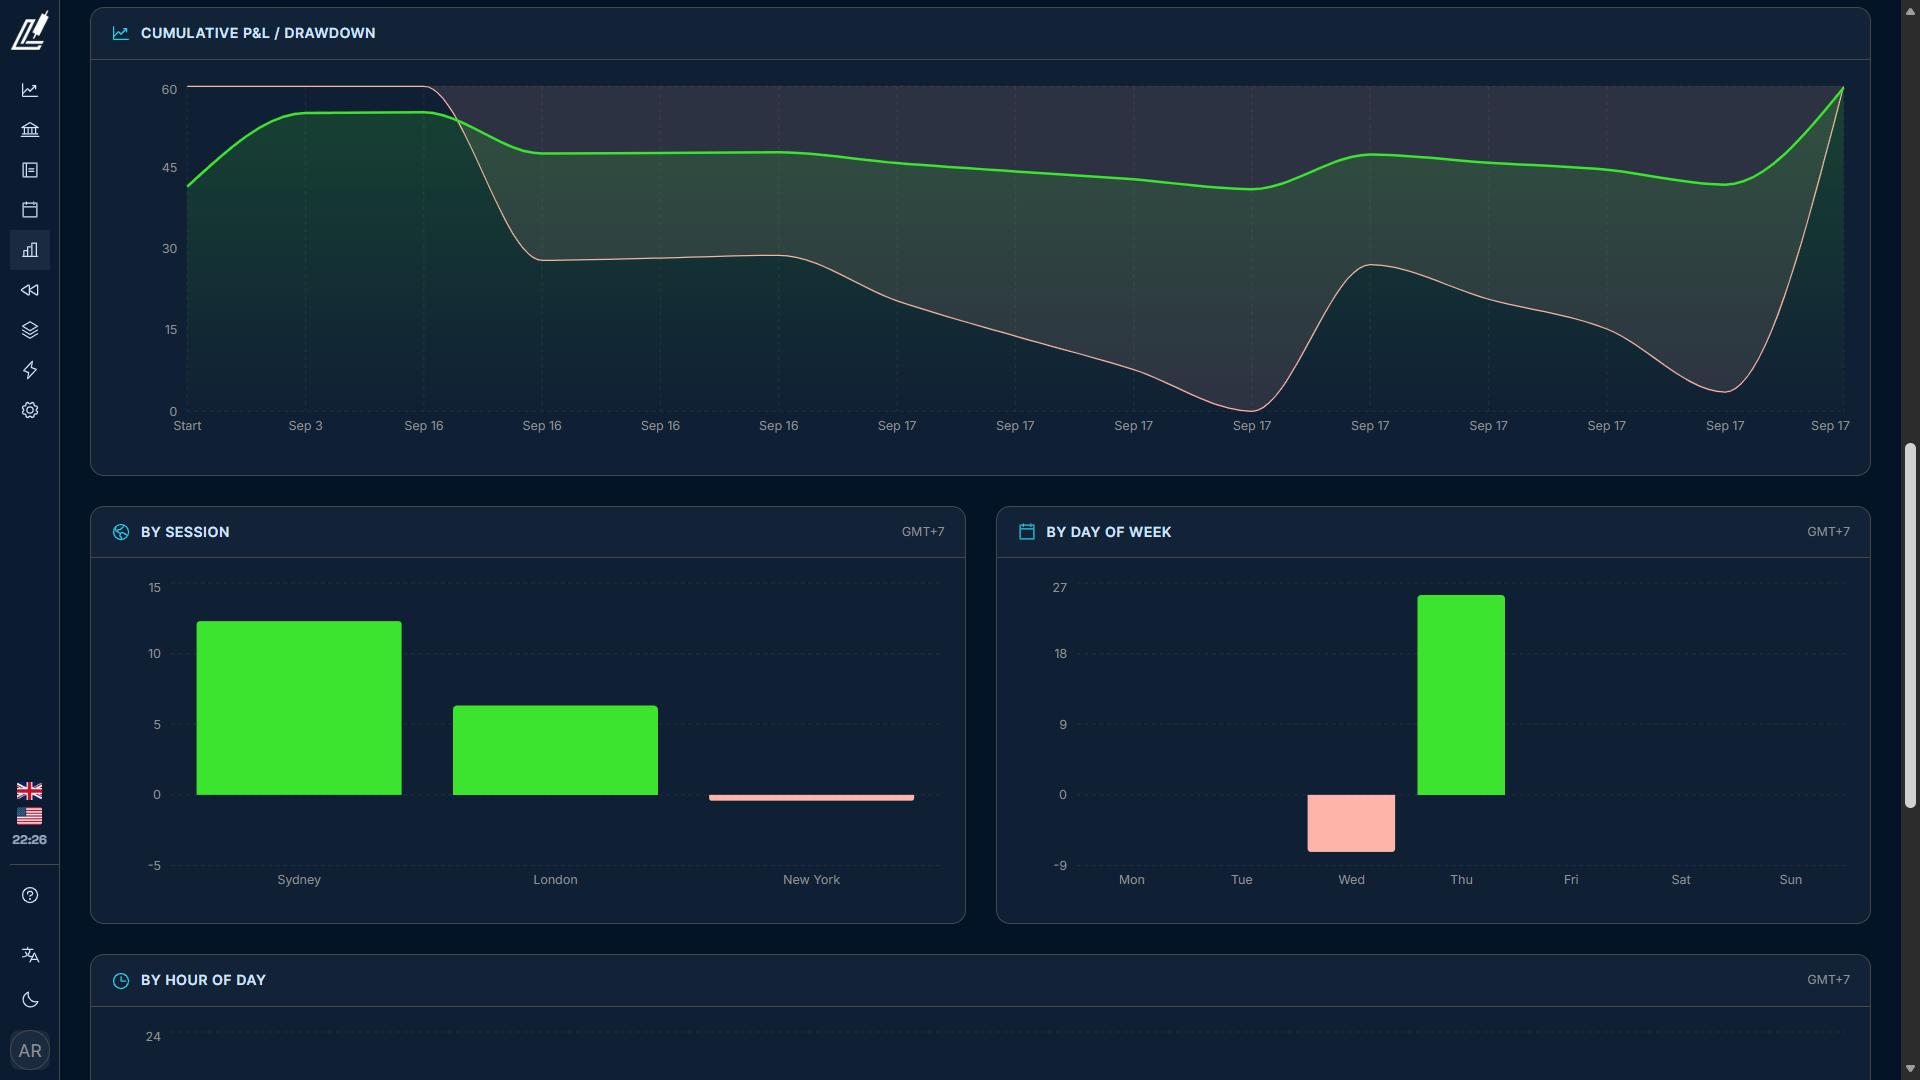
Task: Click GMT+7 label in By Day of Week panel
Action: pos(1828,532)
